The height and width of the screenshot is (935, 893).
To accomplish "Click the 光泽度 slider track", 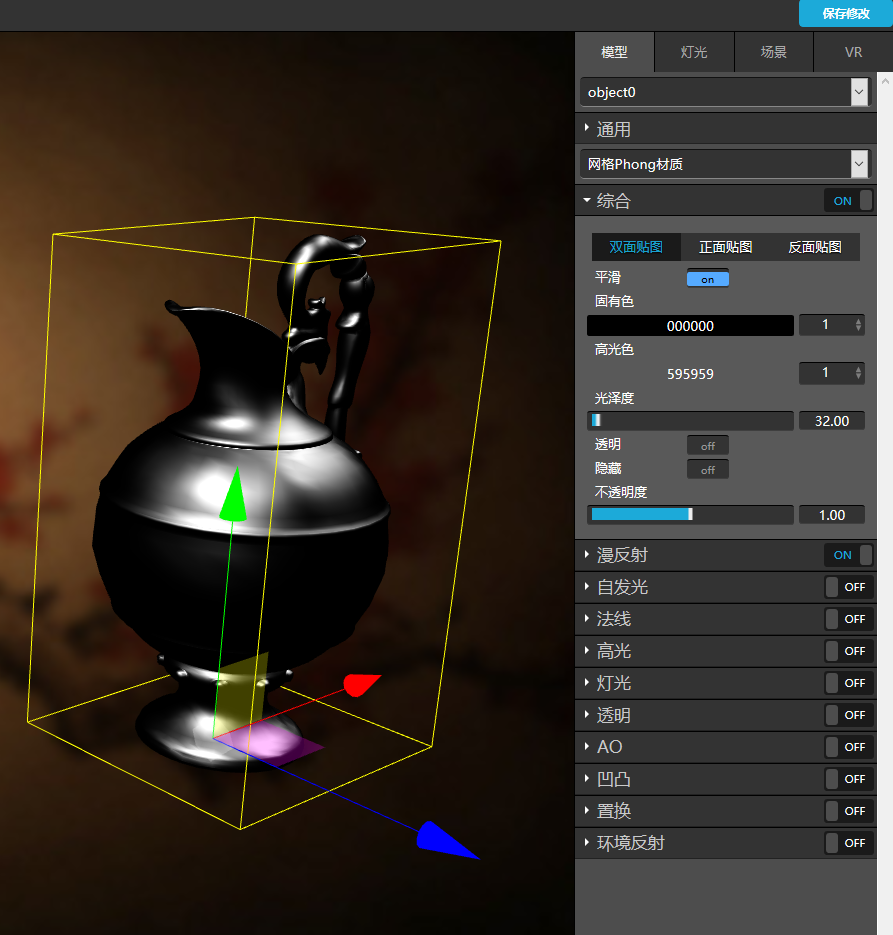I will 690,420.
